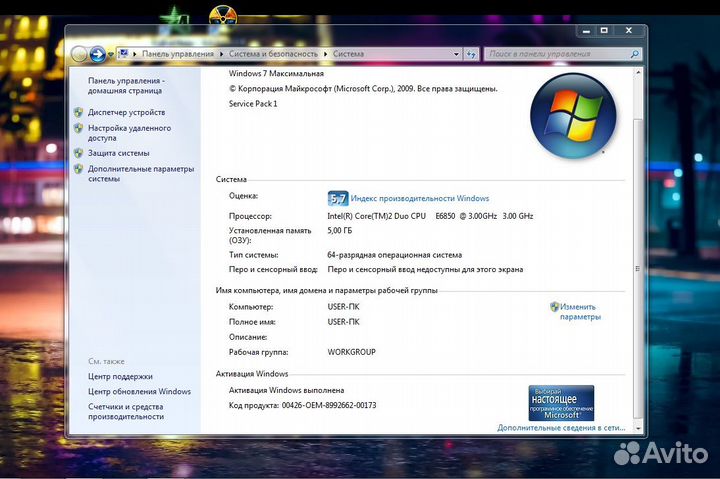Viewport: 720px width, 479px height.
Task: Click shield icon beside 'Диспетчер устройств'
Action: tap(79, 112)
